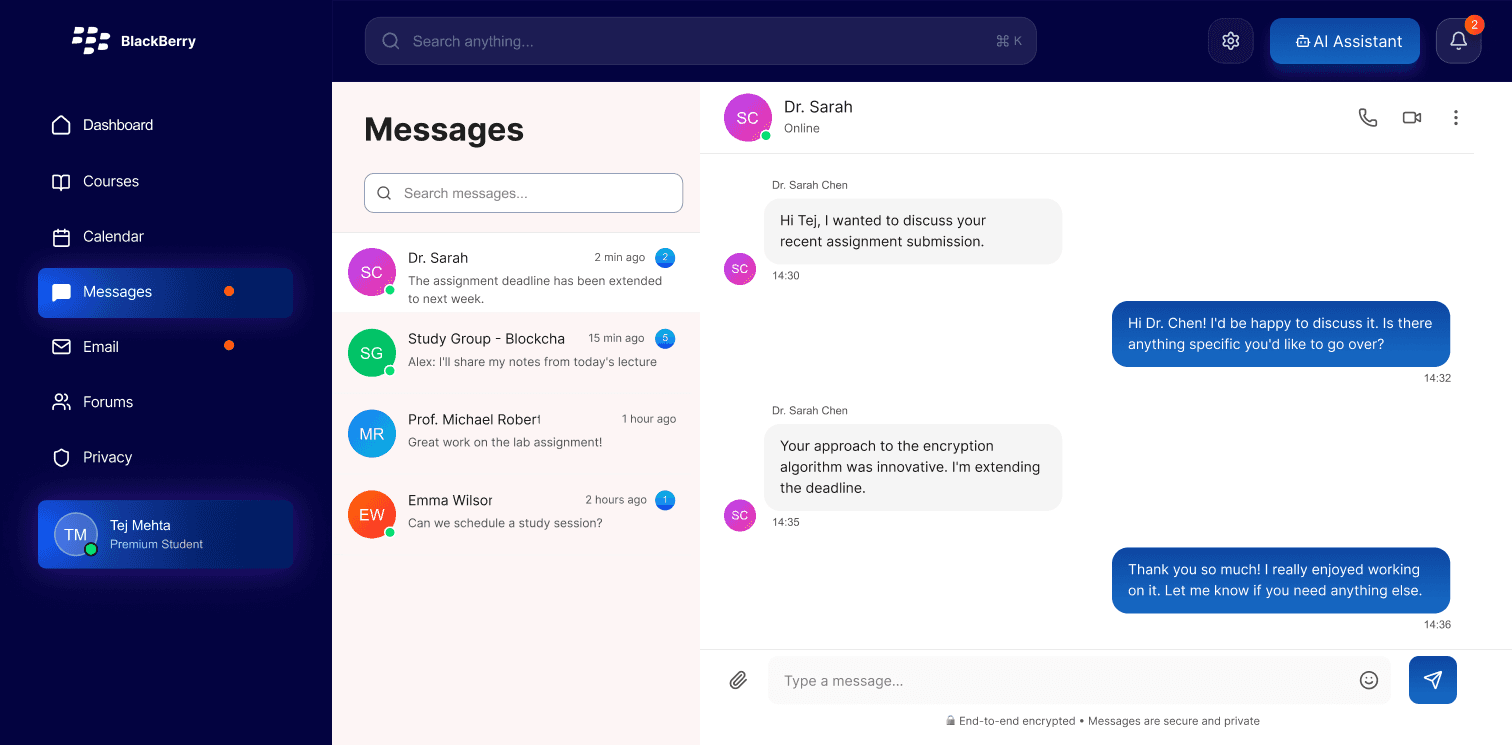Open Dr. Sarah's avatar in the chat header
The width and height of the screenshot is (1512, 745).
[x=747, y=117]
